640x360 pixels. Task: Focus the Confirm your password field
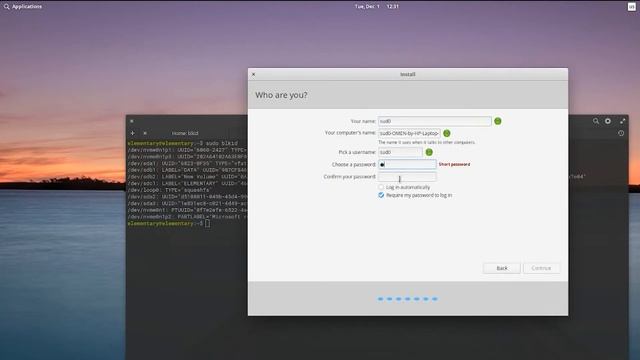pyautogui.click(x=407, y=177)
